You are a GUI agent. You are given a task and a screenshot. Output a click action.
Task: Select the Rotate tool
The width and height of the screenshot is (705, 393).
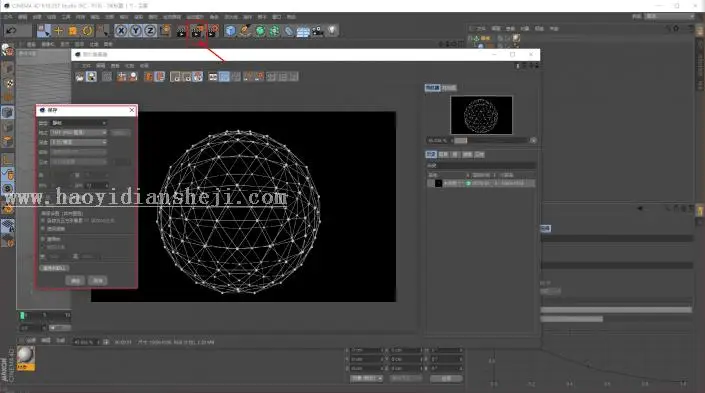pos(88,31)
